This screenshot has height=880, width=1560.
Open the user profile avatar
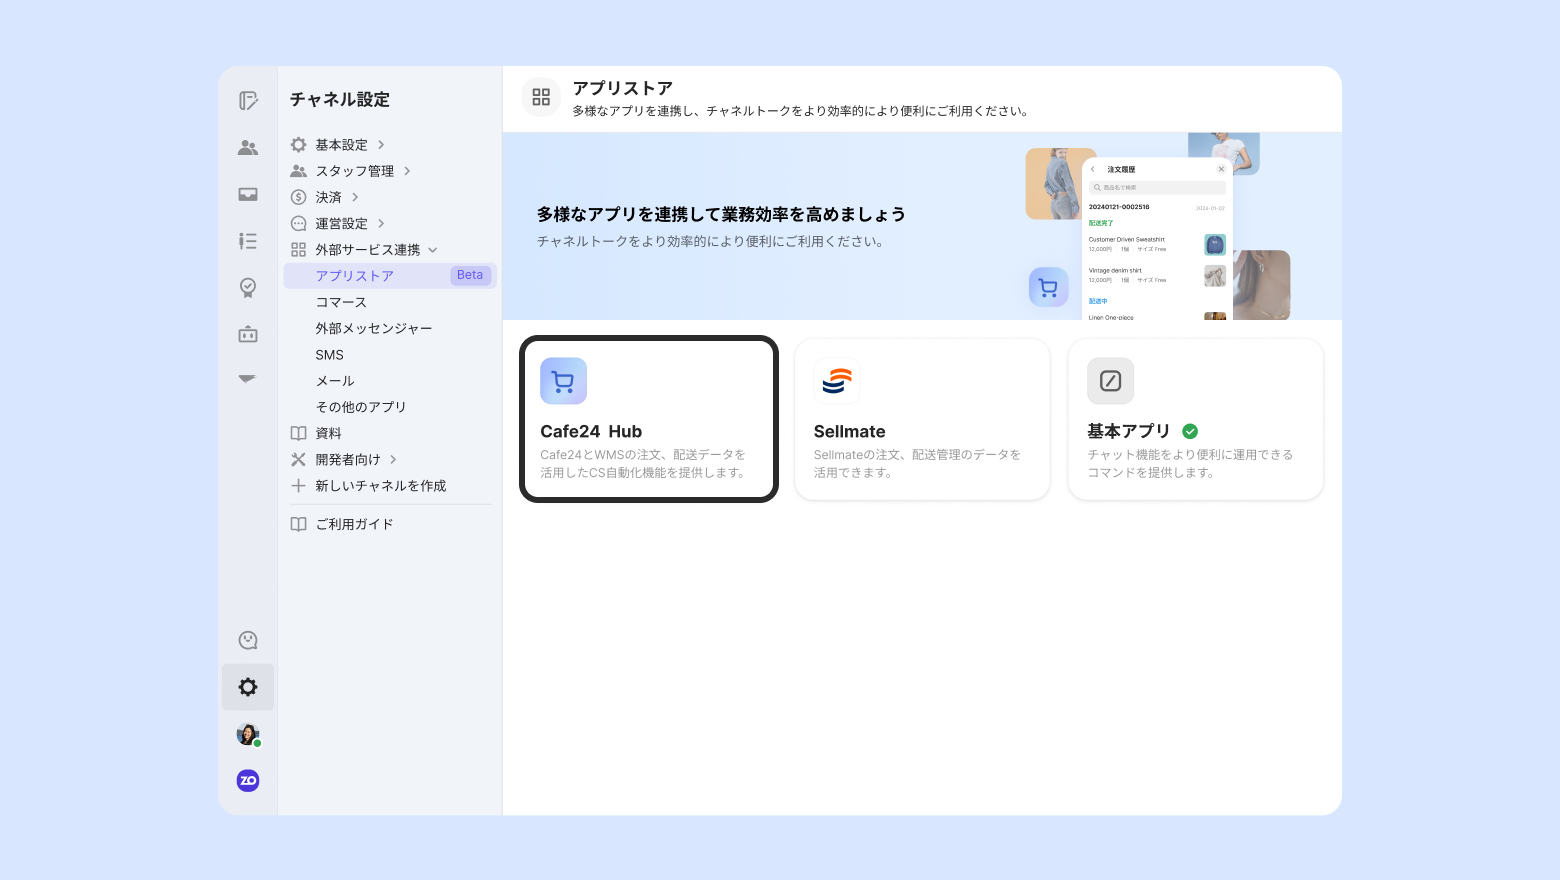248,734
